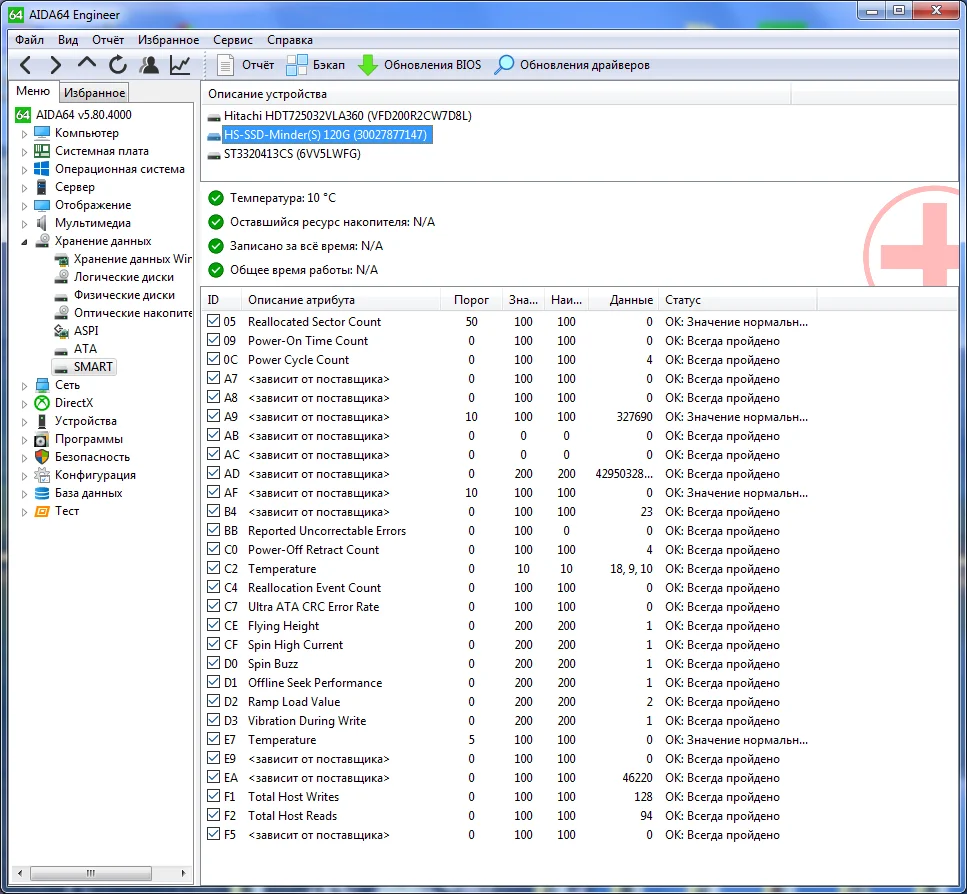Open the graph chart toolbar icon

click(x=180, y=65)
